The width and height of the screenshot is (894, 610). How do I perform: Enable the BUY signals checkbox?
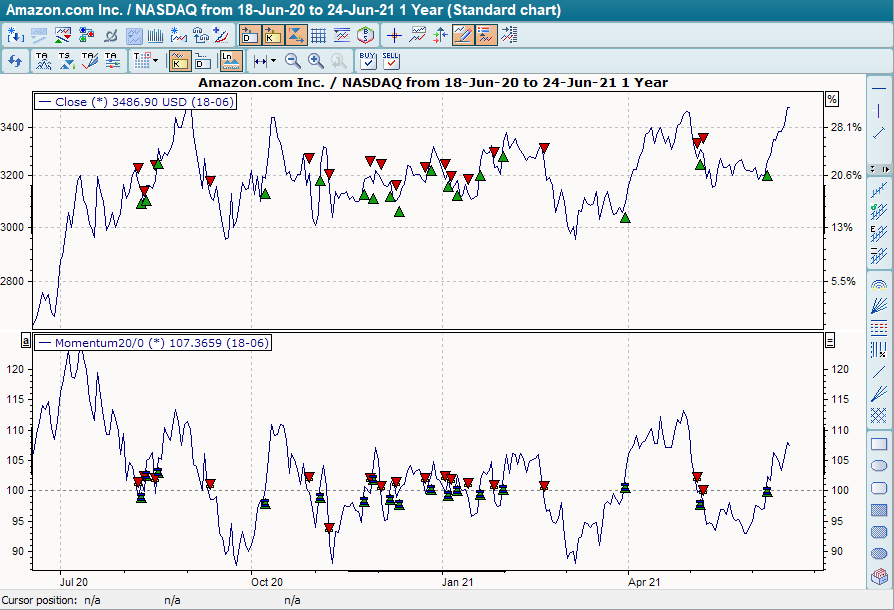click(366, 63)
